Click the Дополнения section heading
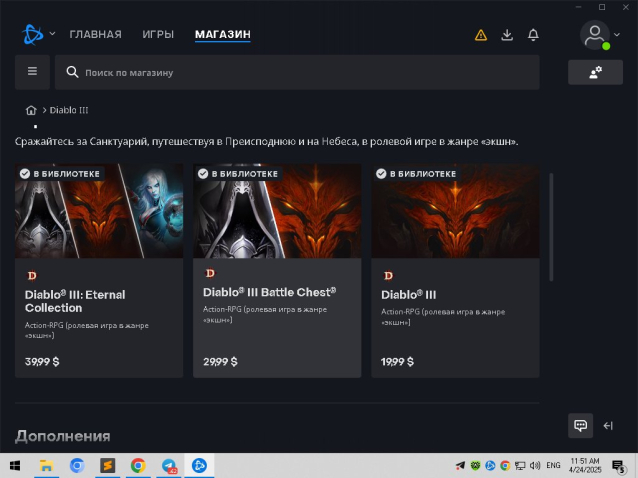Image resolution: width=638 pixels, height=478 pixels. coord(63,436)
